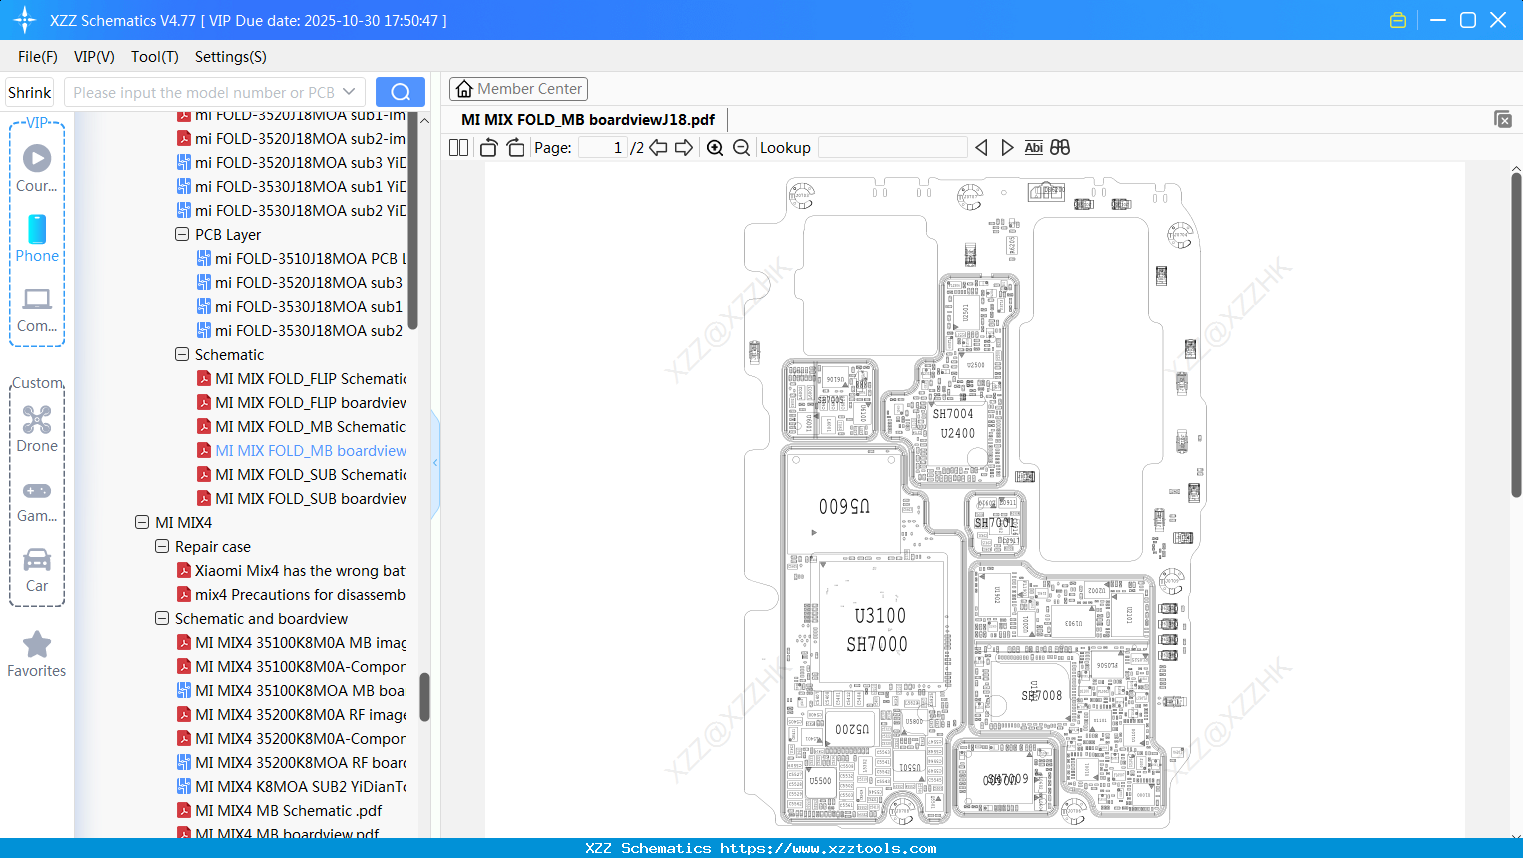Screen dimensions: 1523x858
Task: Collapse the Schematic folder
Action: [x=182, y=354]
